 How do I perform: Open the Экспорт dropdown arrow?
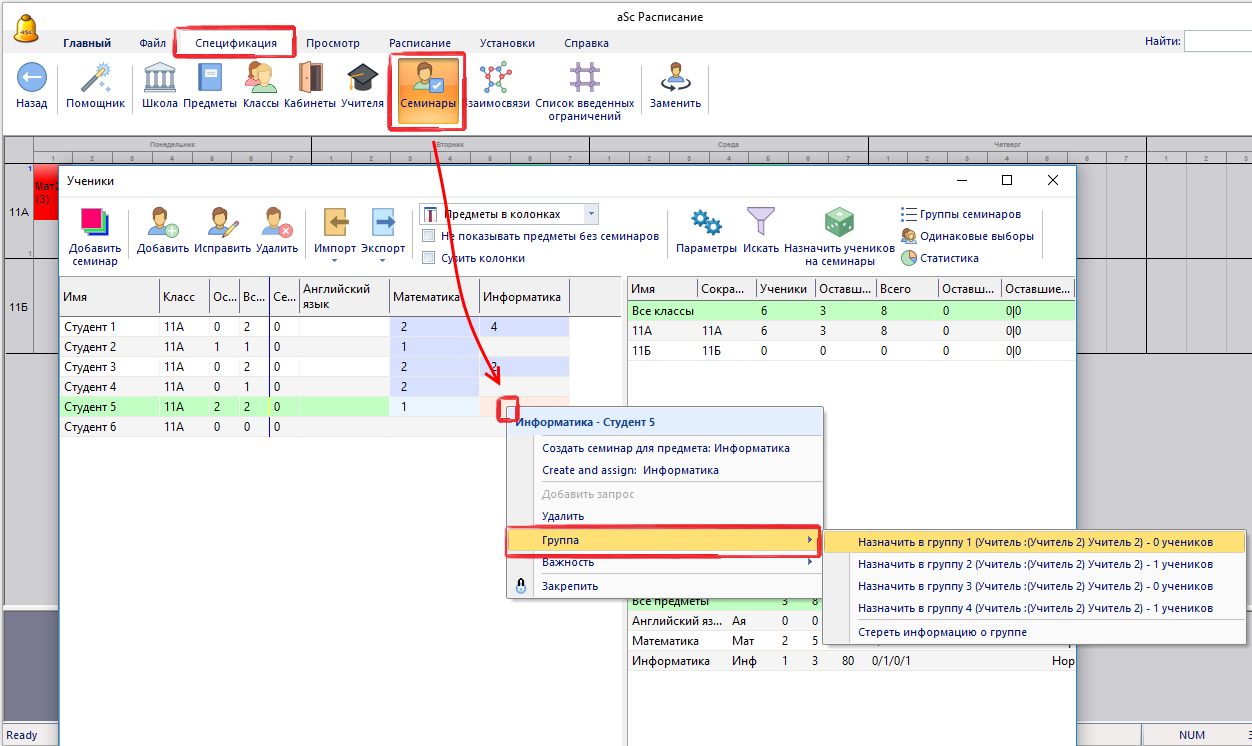click(x=383, y=262)
